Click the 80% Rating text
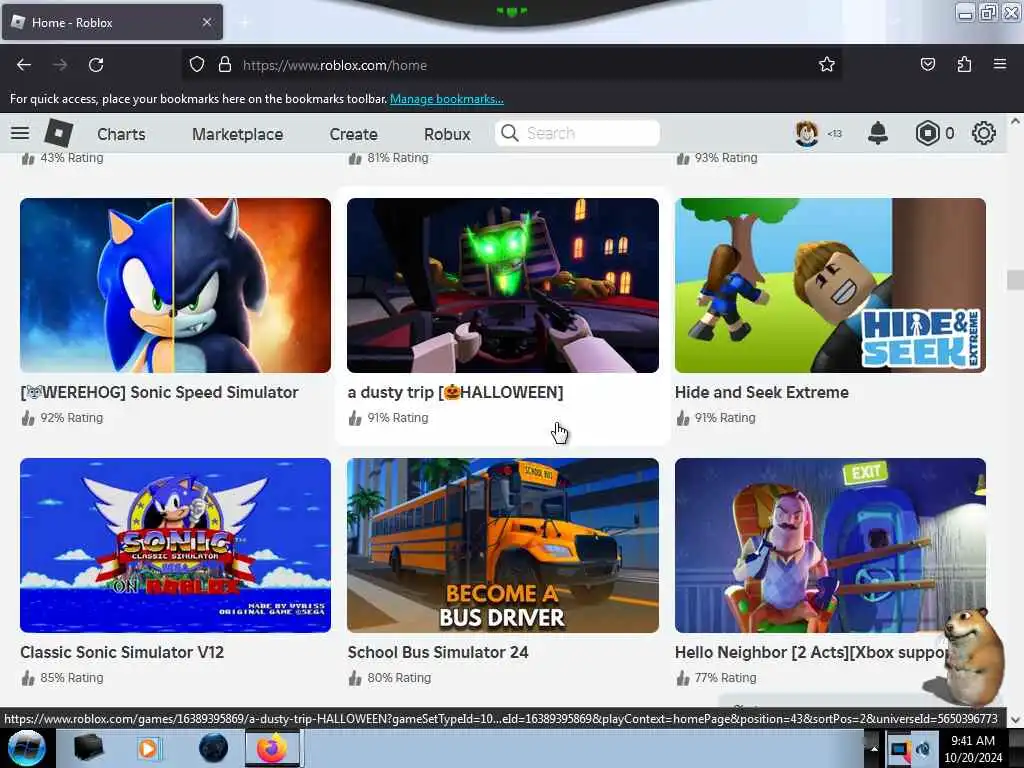 pos(399,677)
